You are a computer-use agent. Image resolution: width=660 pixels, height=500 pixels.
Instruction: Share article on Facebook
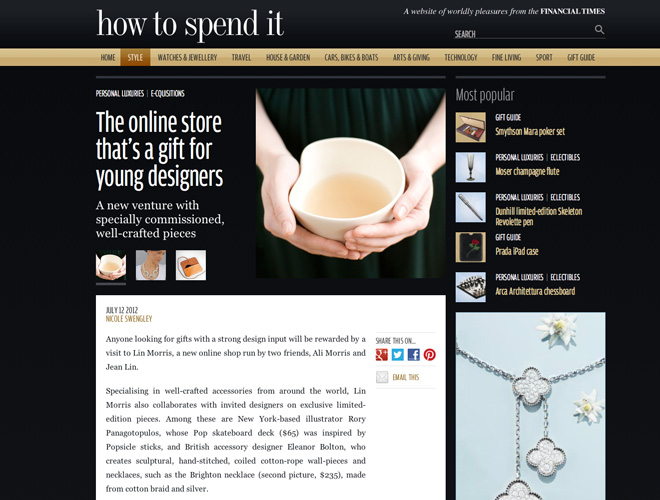[x=414, y=355]
